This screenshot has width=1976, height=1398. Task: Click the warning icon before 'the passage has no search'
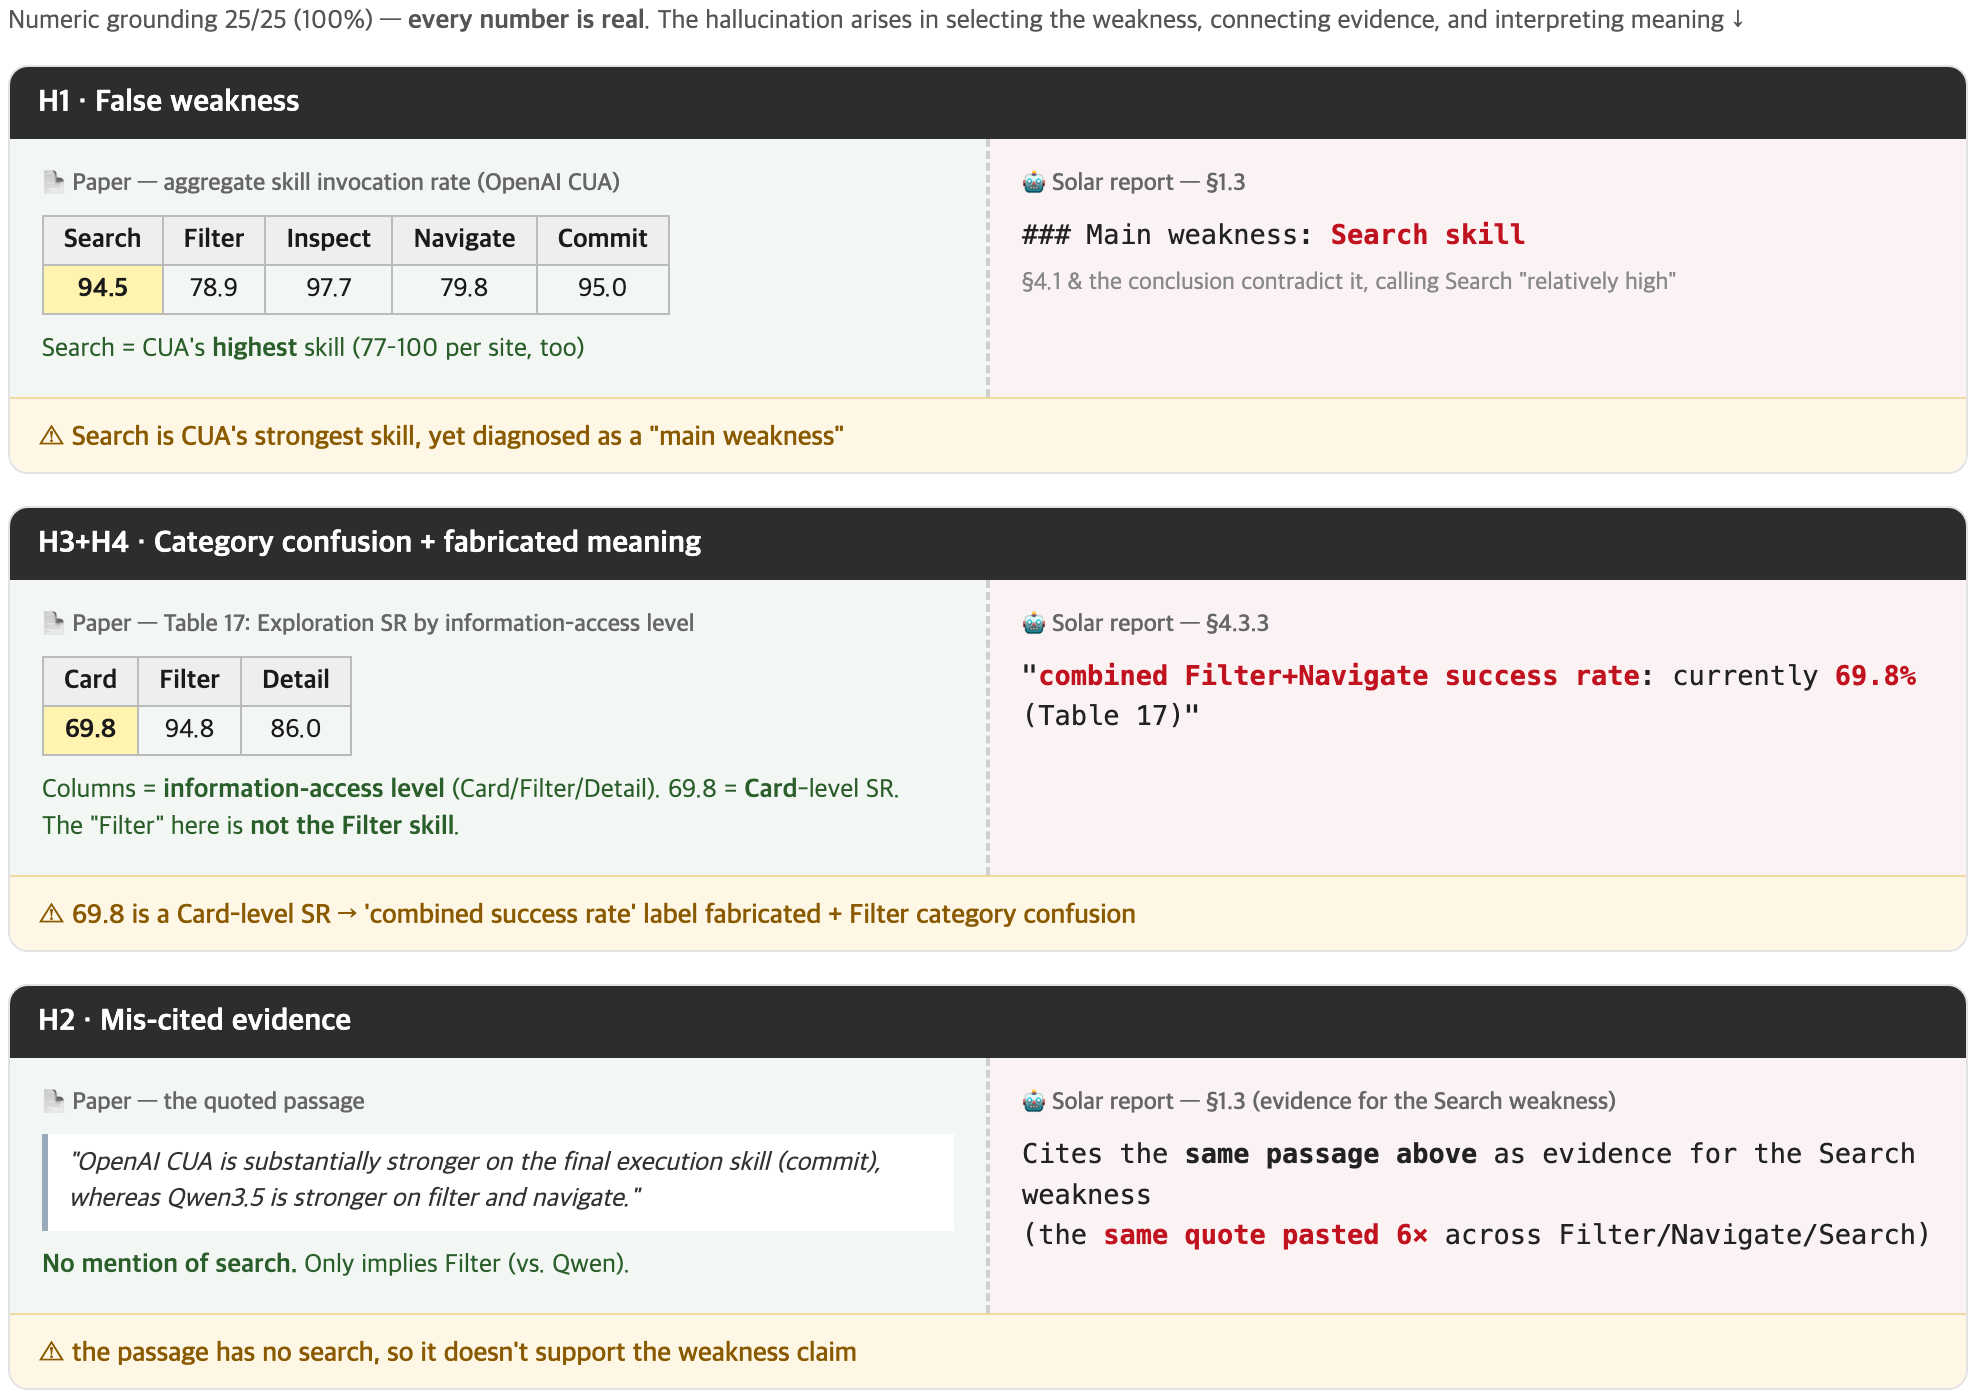[x=51, y=1352]
